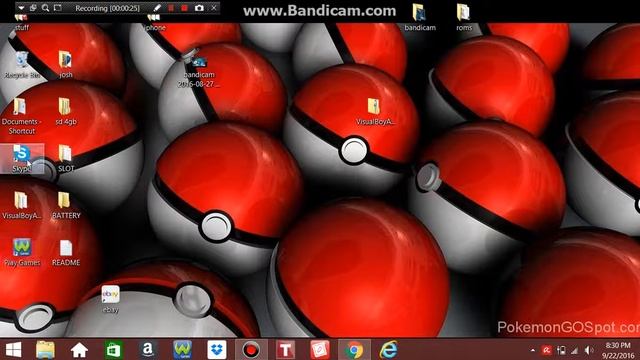Select the Skype desktop shortcut
The height and width of the screenshot is (360, 640).
[x=22, y=158]
